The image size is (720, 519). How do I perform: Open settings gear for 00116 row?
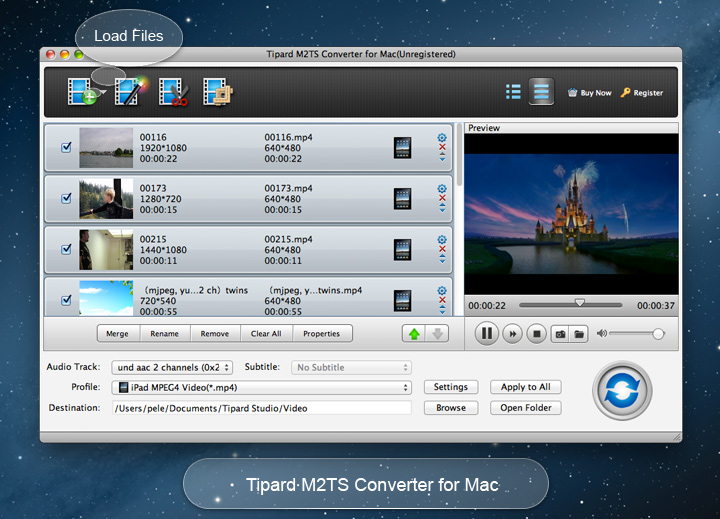(442, 137)
